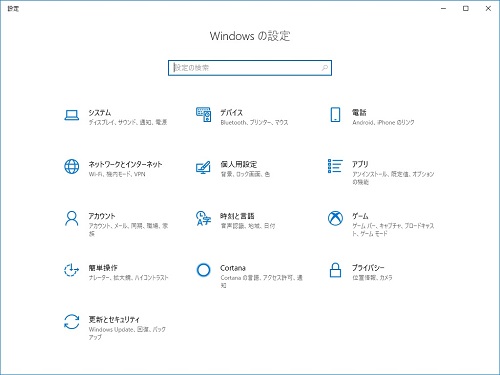Click the プライバシー padlock icon
500x375 pixels.
coord(335,270)
